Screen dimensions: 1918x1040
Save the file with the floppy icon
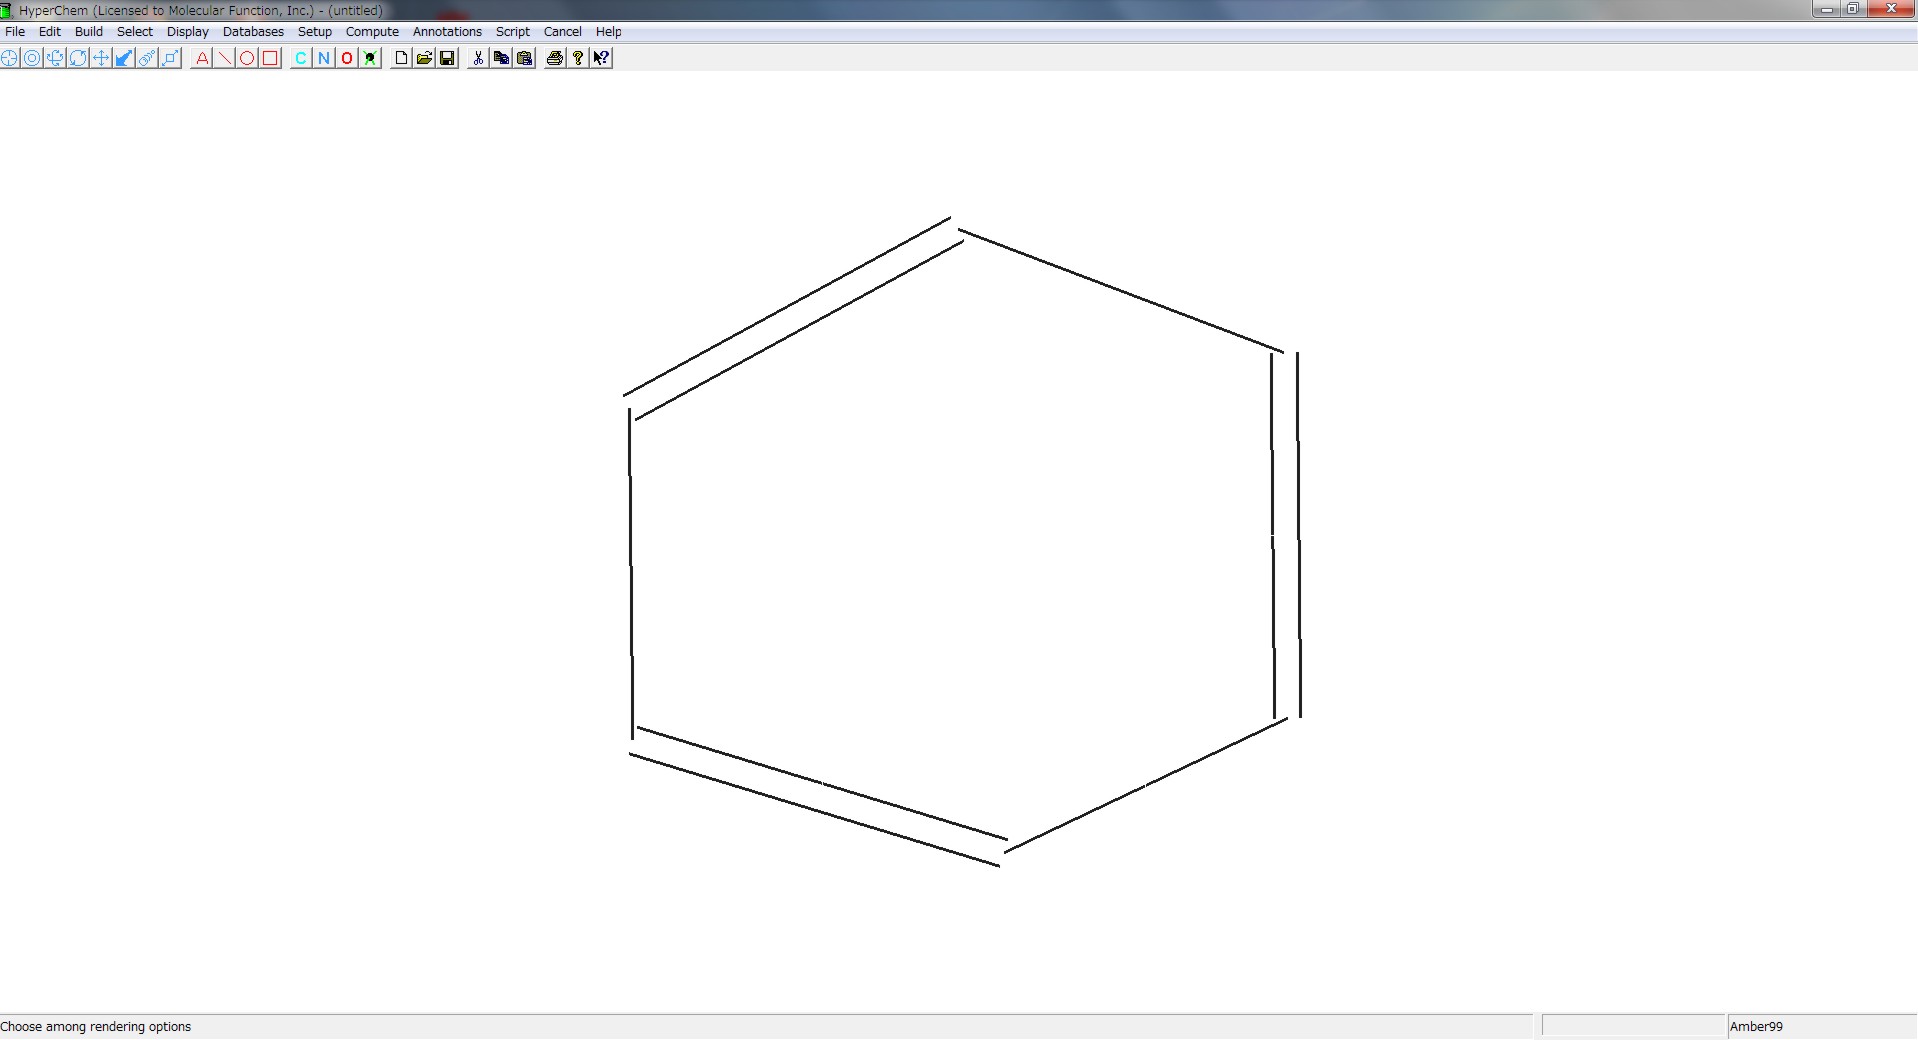pos(447,58)
